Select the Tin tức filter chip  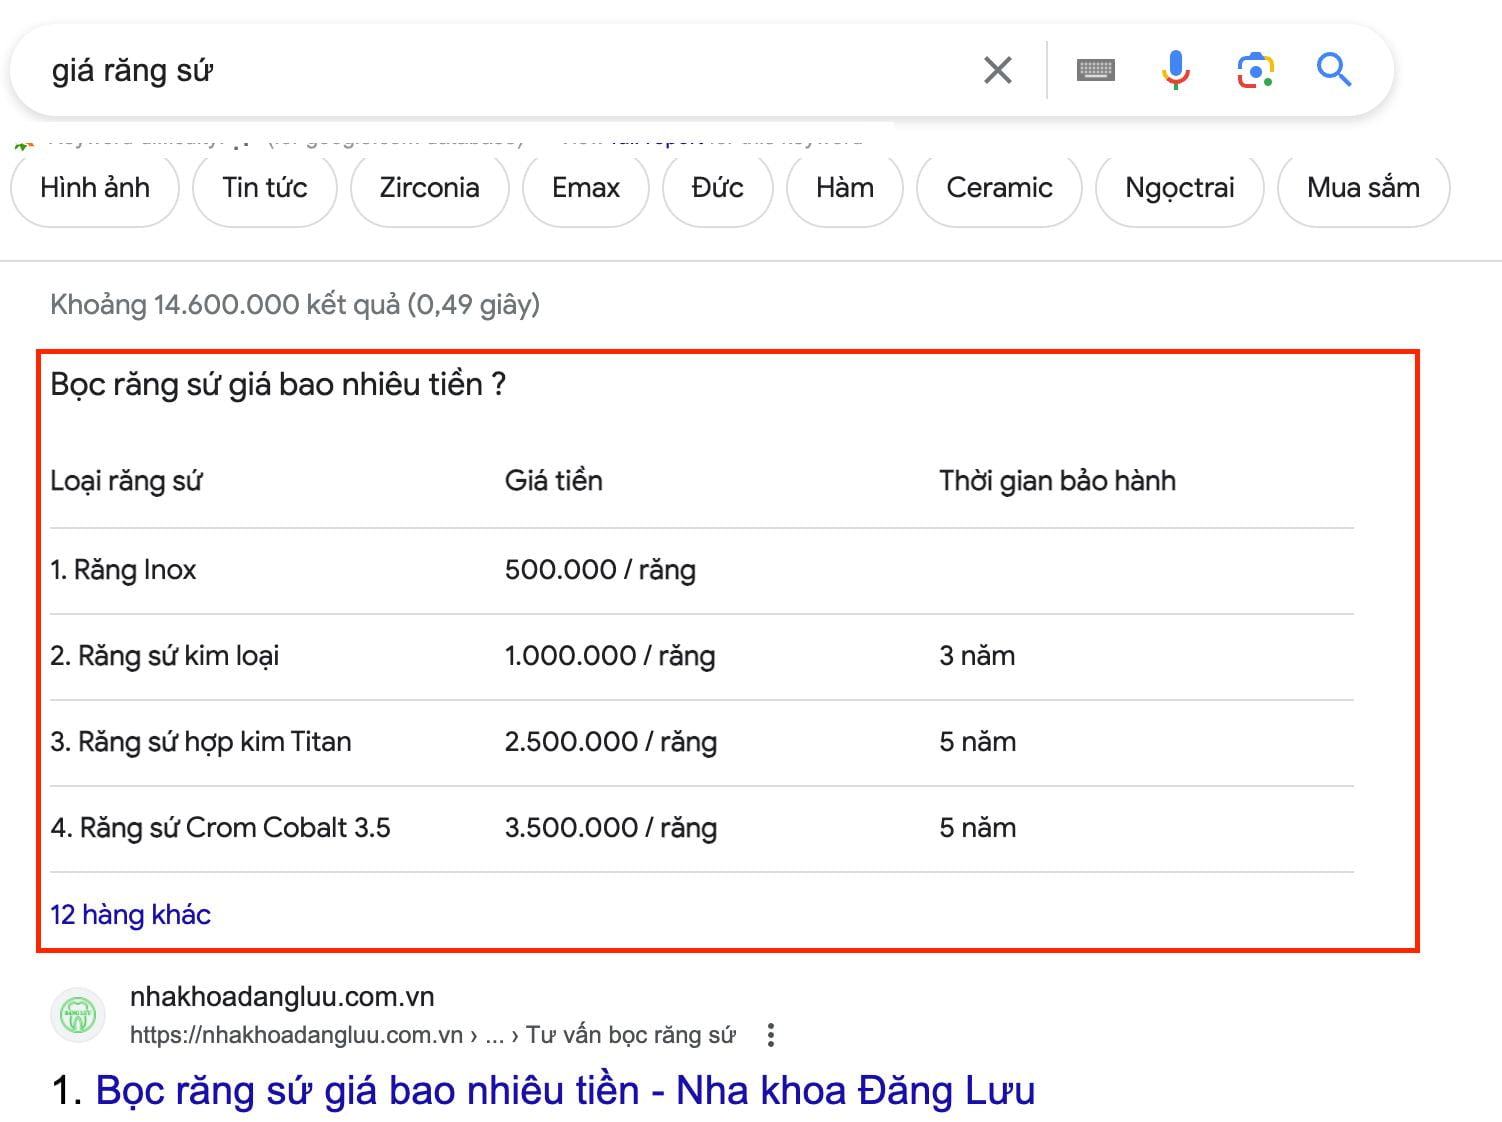[265, 188]
